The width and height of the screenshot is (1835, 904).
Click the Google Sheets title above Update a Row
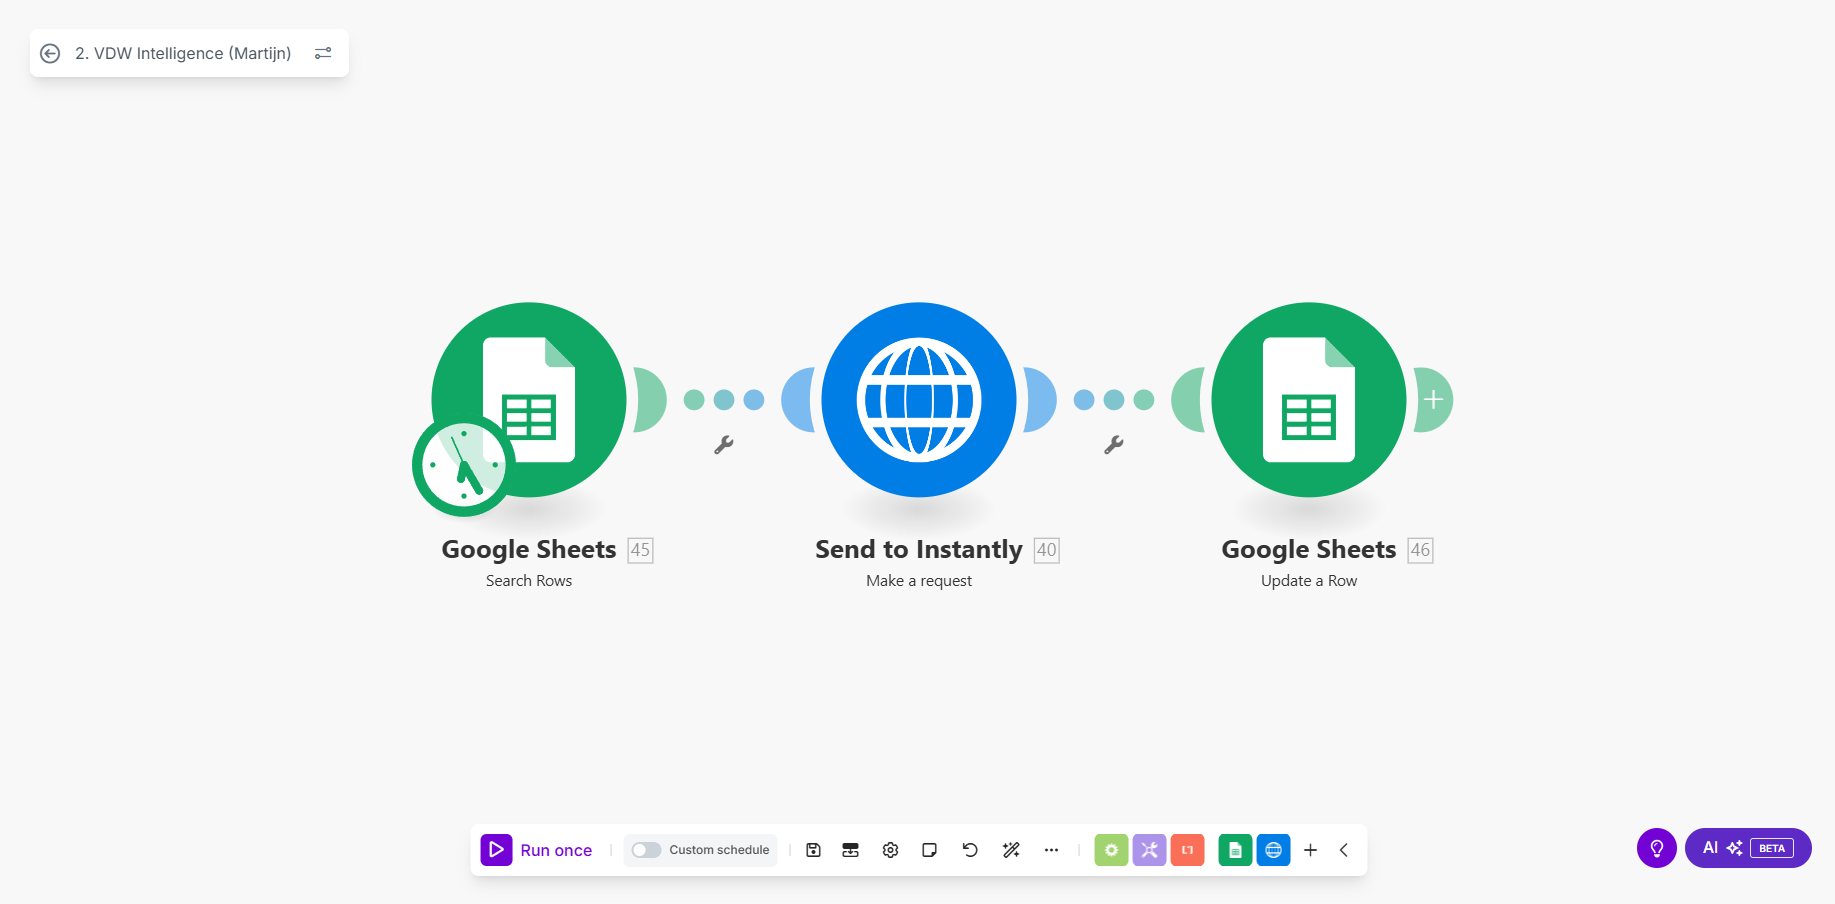point(1309,549)
